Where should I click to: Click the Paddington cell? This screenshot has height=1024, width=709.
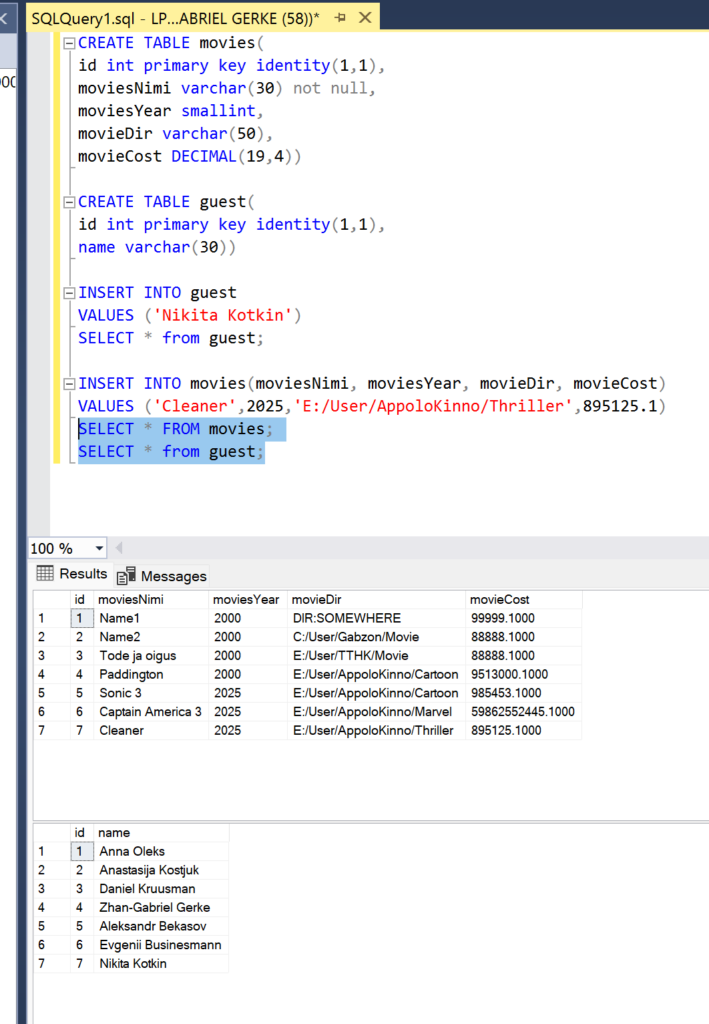coord(151,674)
